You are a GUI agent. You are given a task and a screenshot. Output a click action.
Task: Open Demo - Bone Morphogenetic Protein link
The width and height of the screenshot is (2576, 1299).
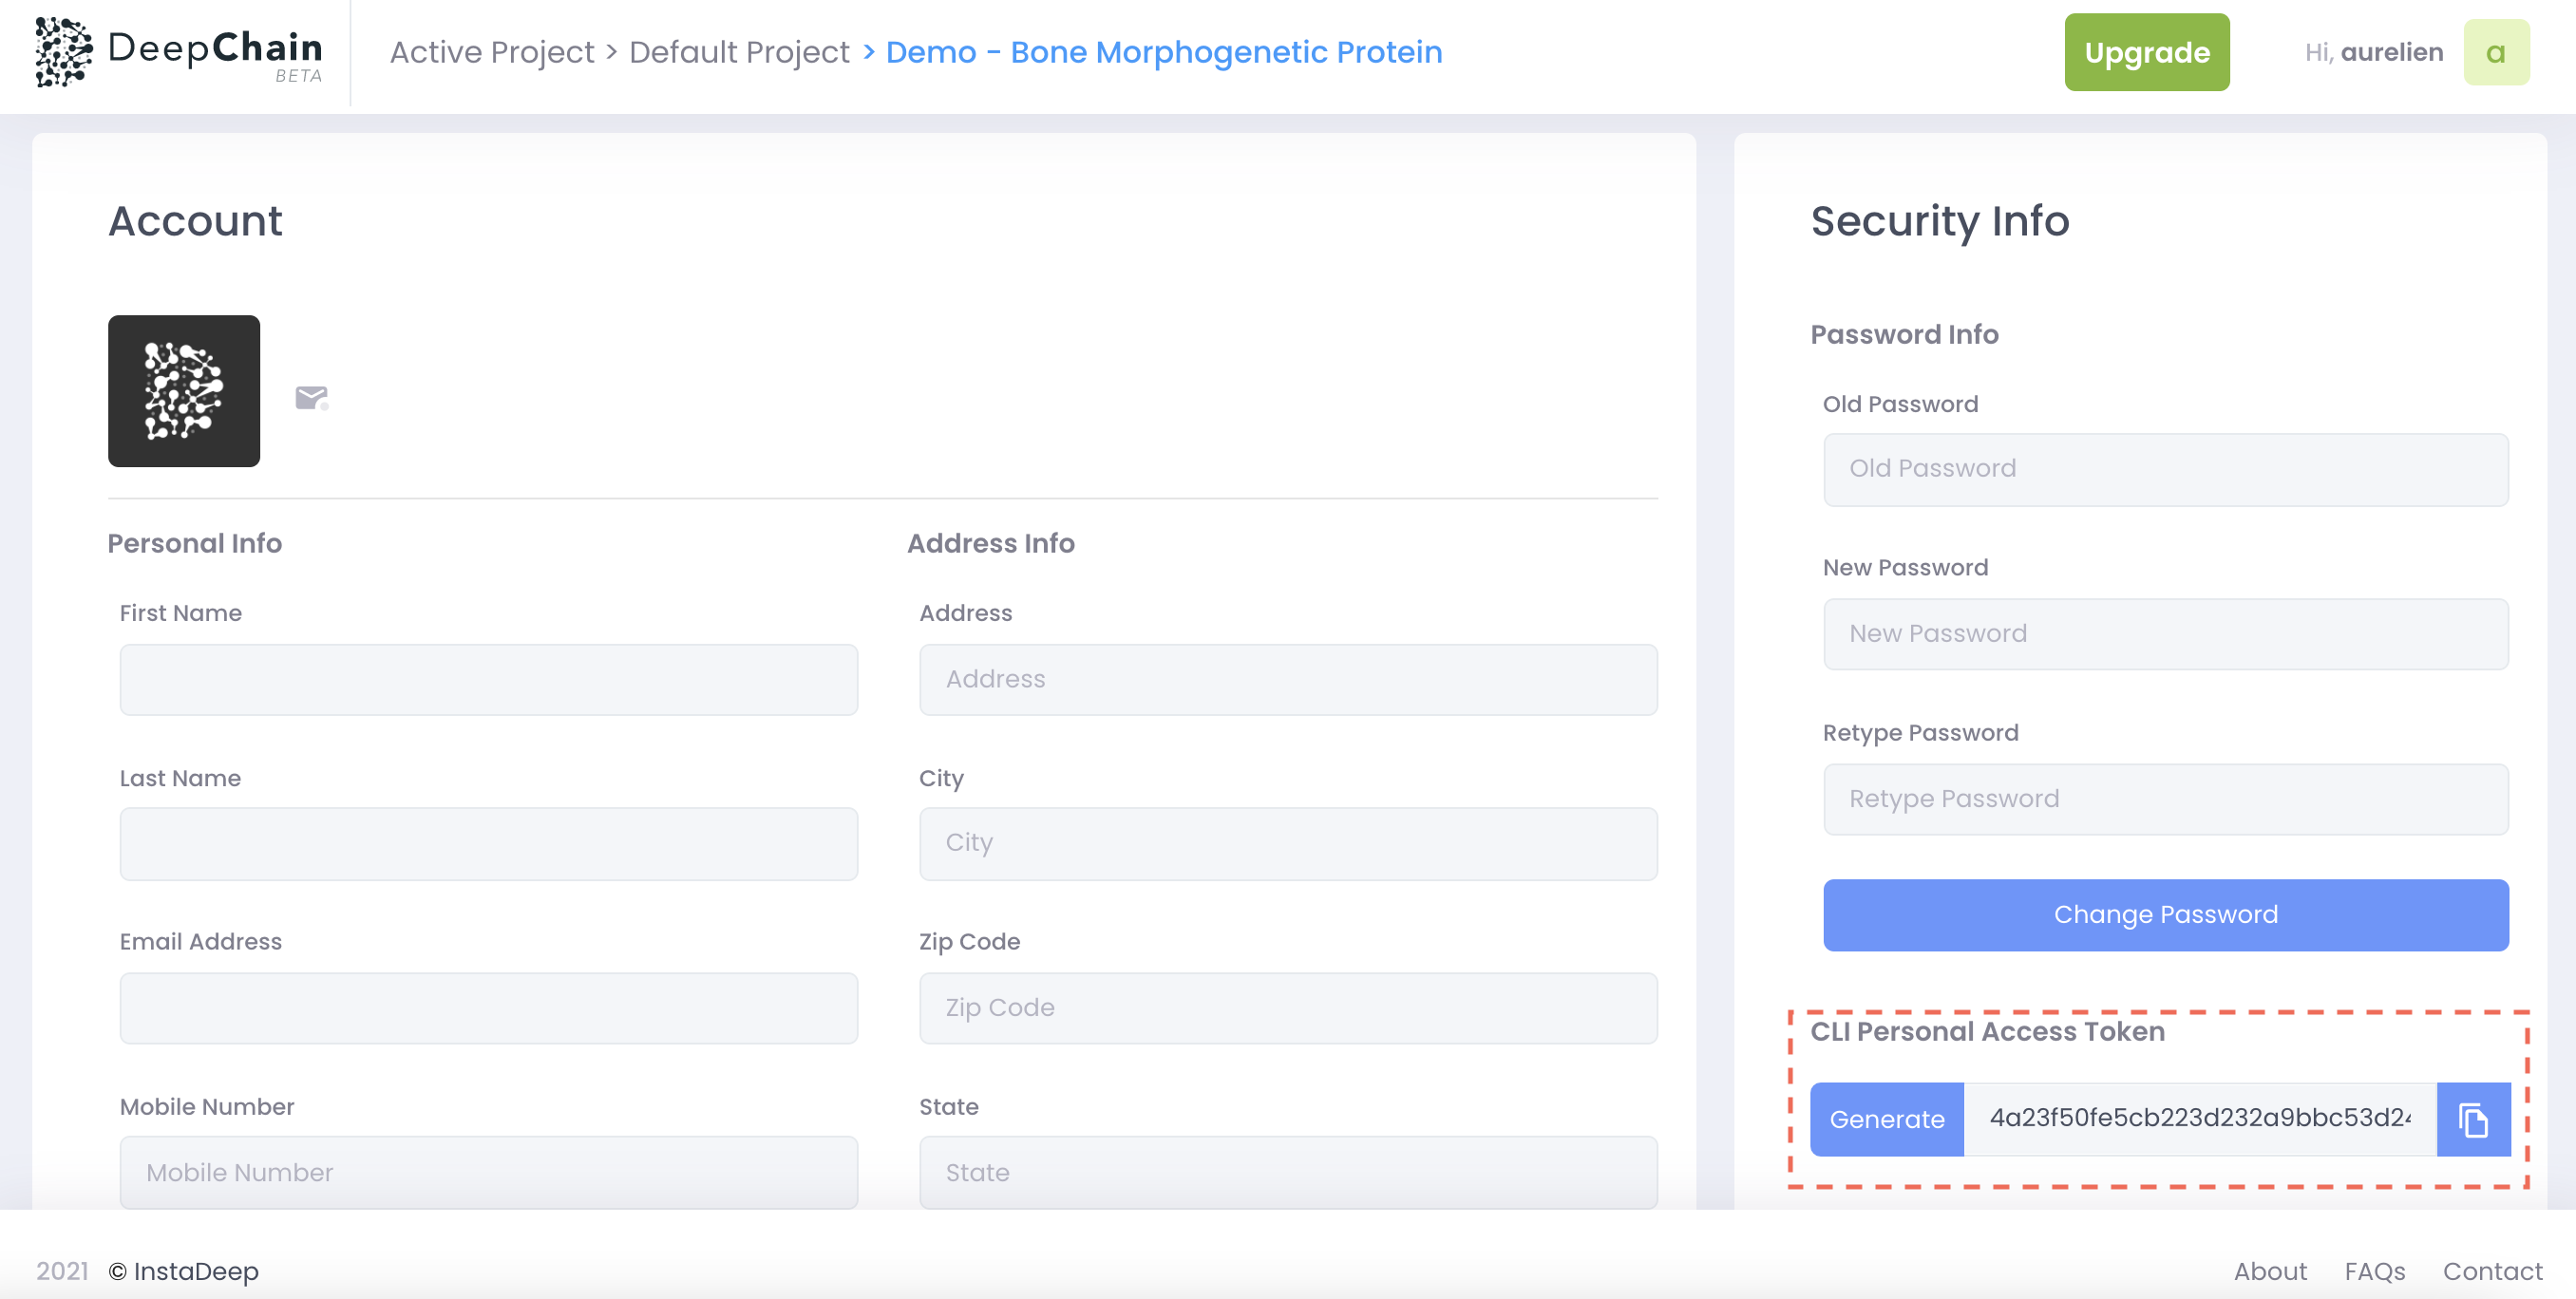coord(1163,52)
